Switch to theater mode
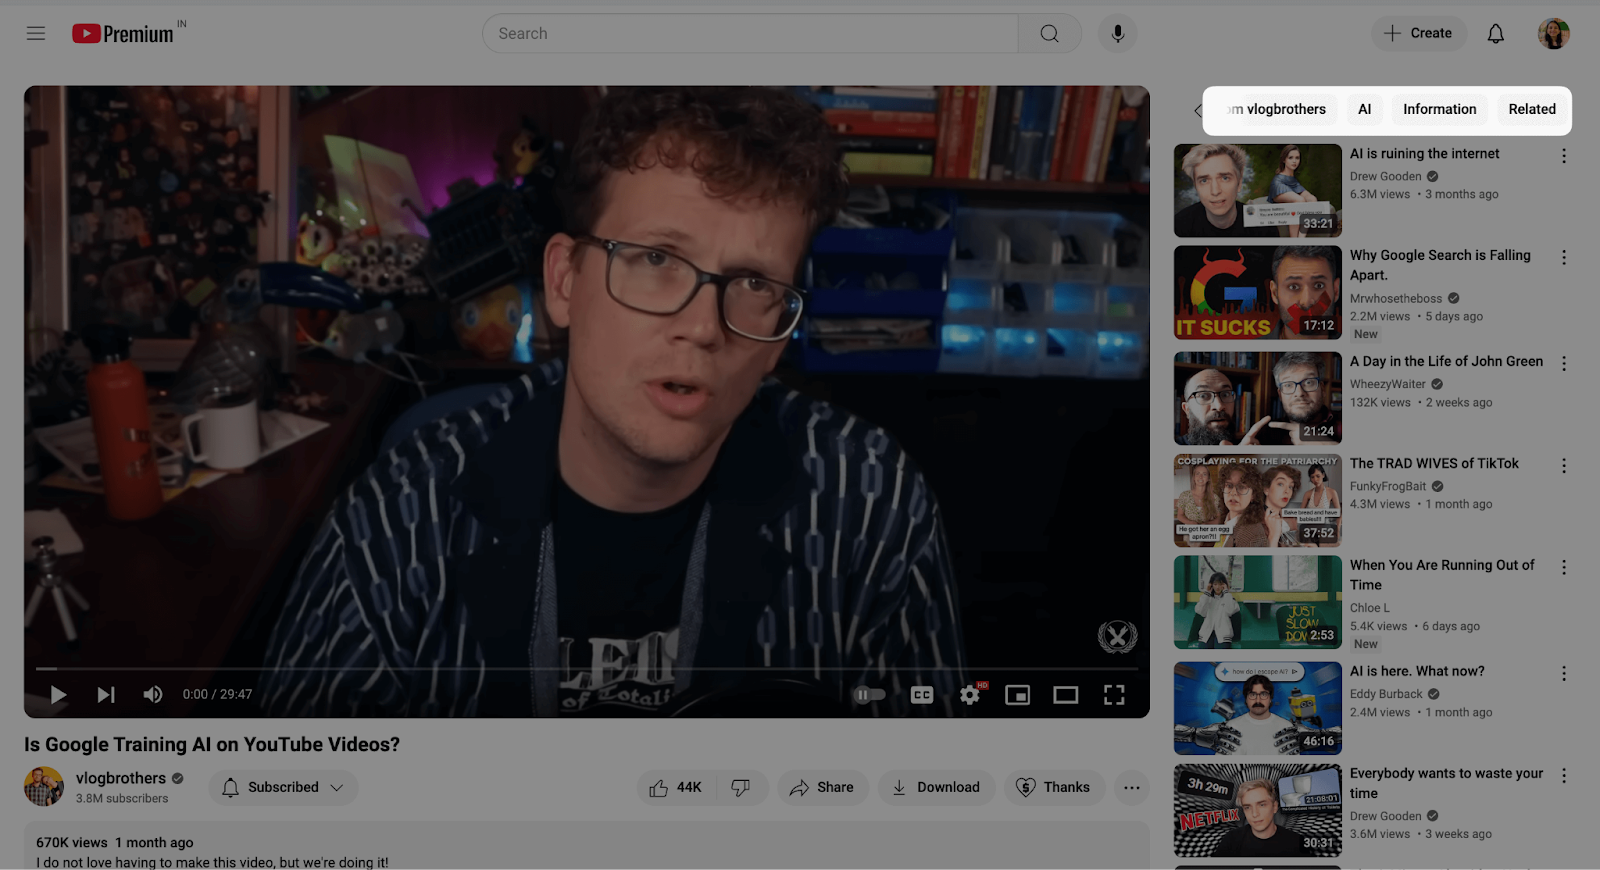1600x870 pixels. [1066, 694]
